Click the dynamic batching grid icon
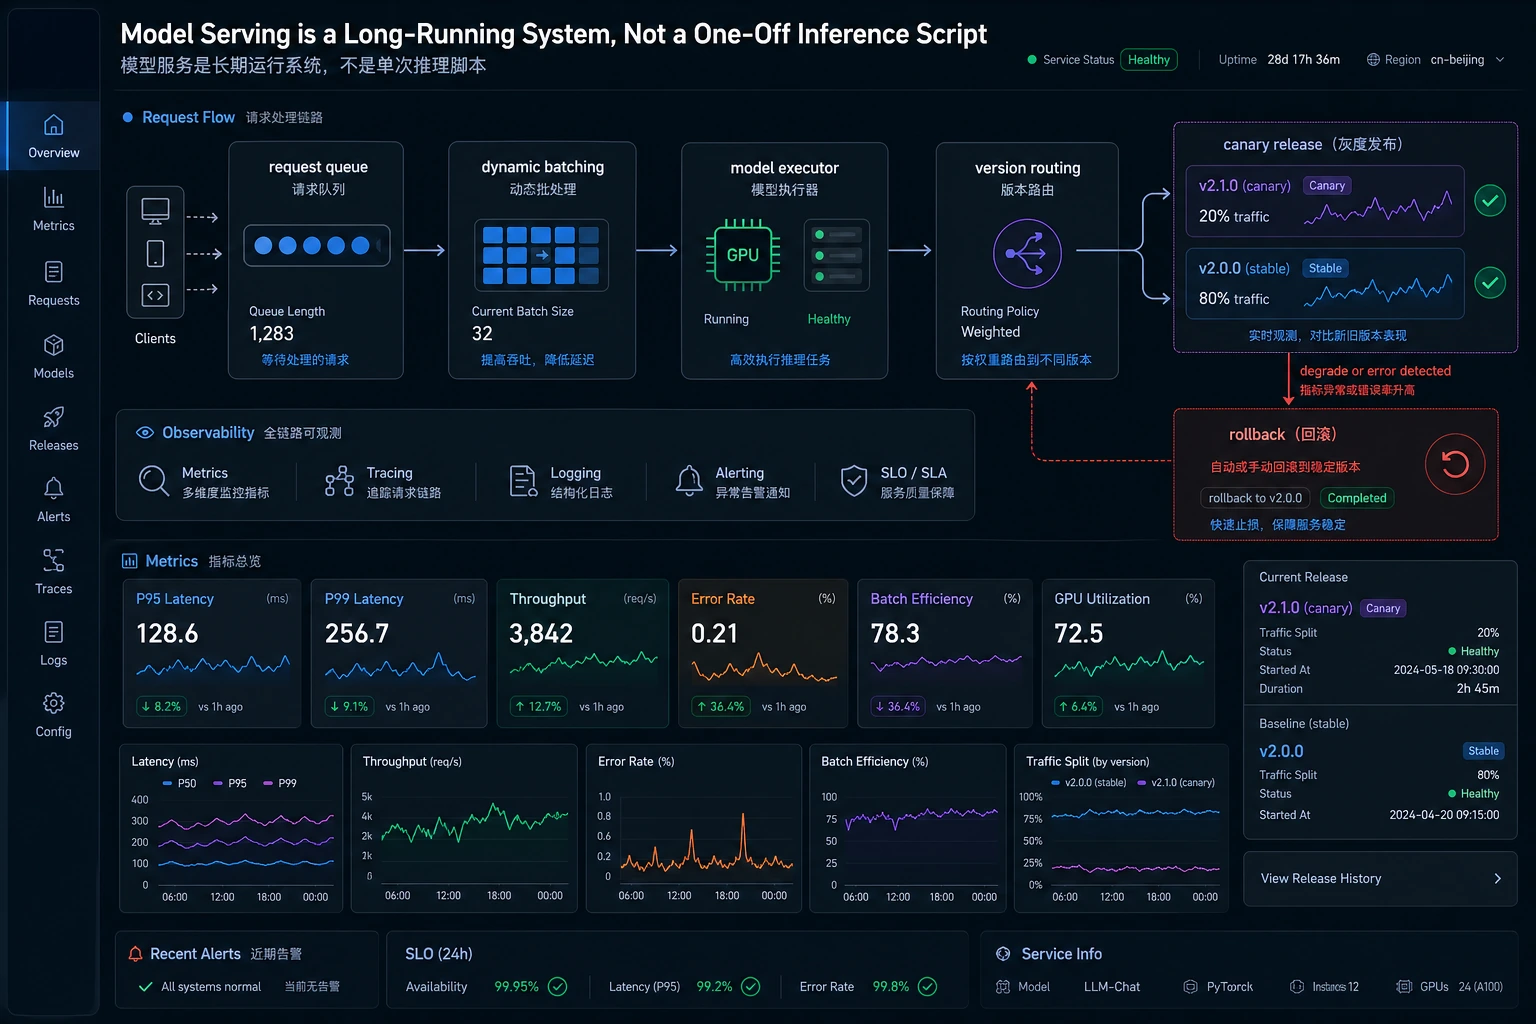The width and height of the screenshot is (1536, 1024). pyautogui.click(x=541, y=255)
